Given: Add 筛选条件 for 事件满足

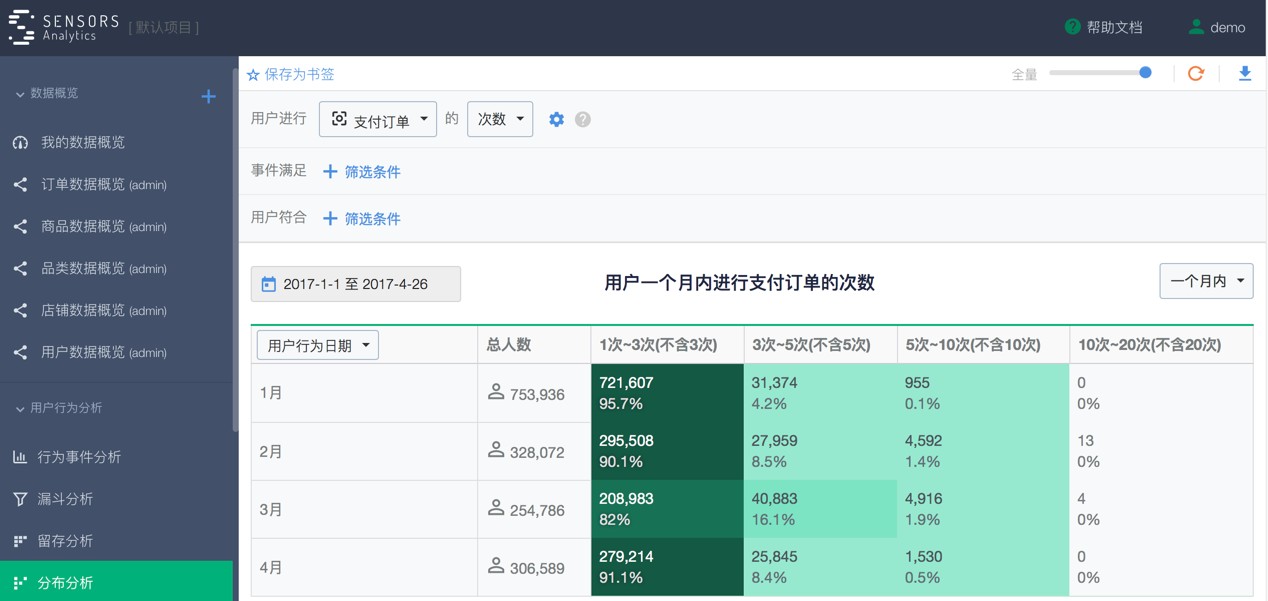Looking at the screenshot, I should tap(372, 172).
